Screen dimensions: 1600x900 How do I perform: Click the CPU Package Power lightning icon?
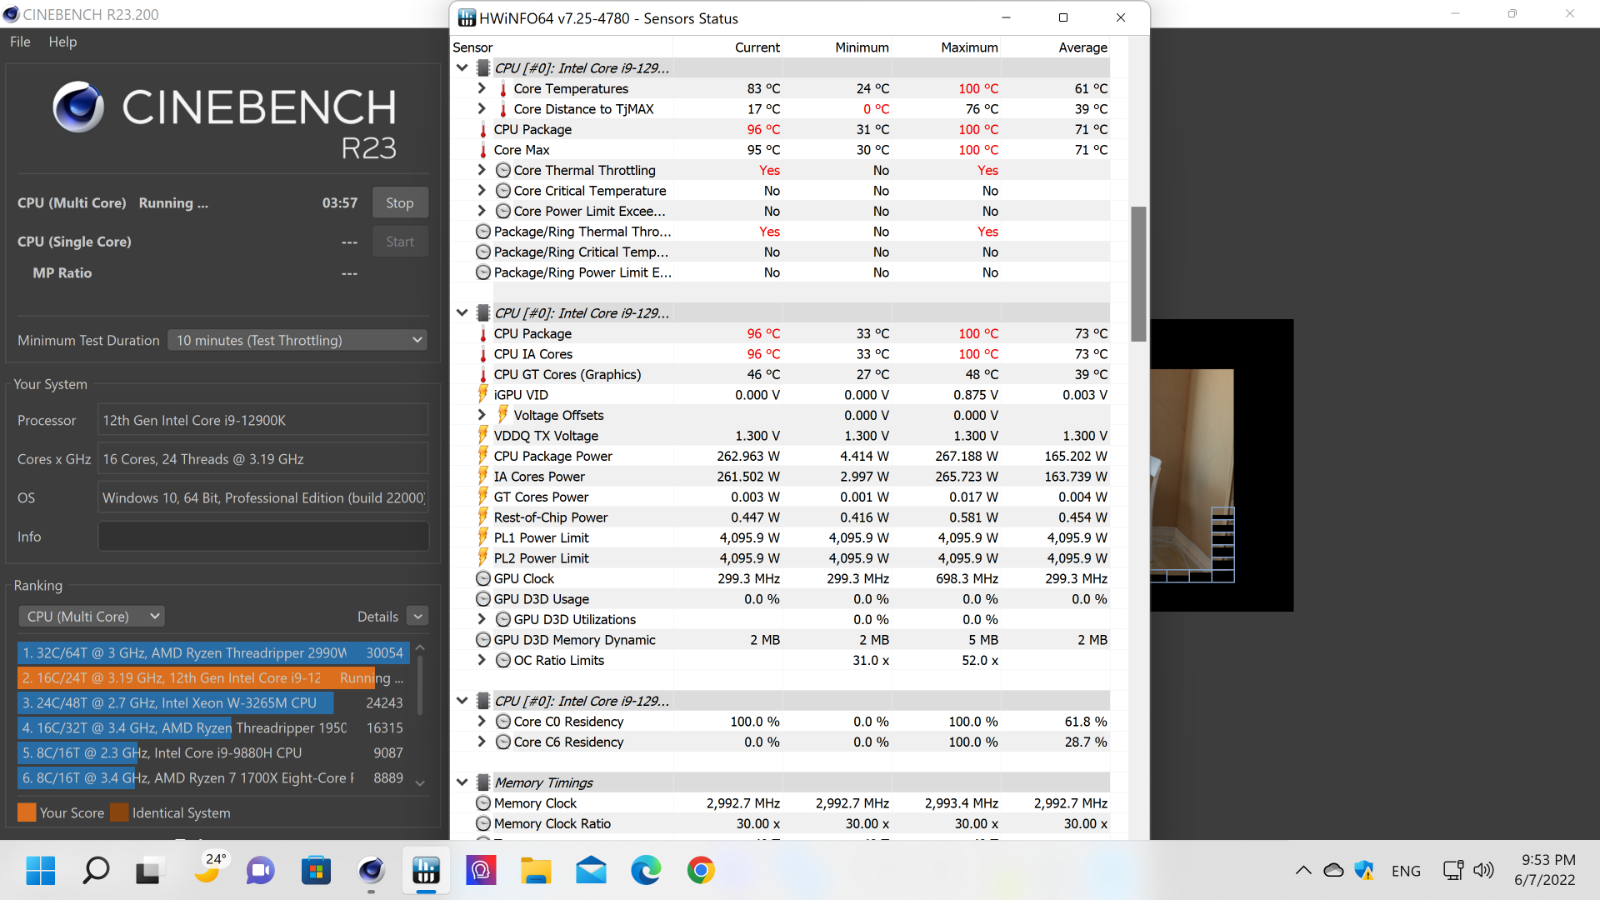coord(483,456)
